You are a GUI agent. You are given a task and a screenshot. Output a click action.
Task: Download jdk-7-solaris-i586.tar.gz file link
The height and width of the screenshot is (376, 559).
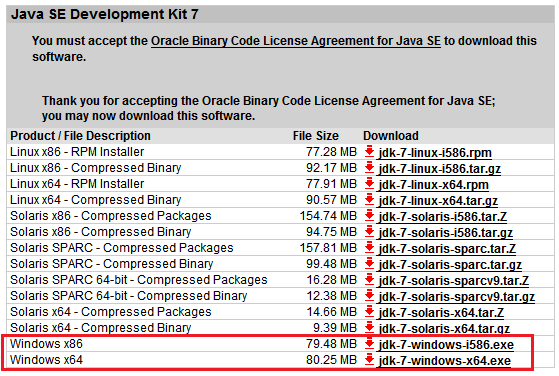[x=446, y=233]
